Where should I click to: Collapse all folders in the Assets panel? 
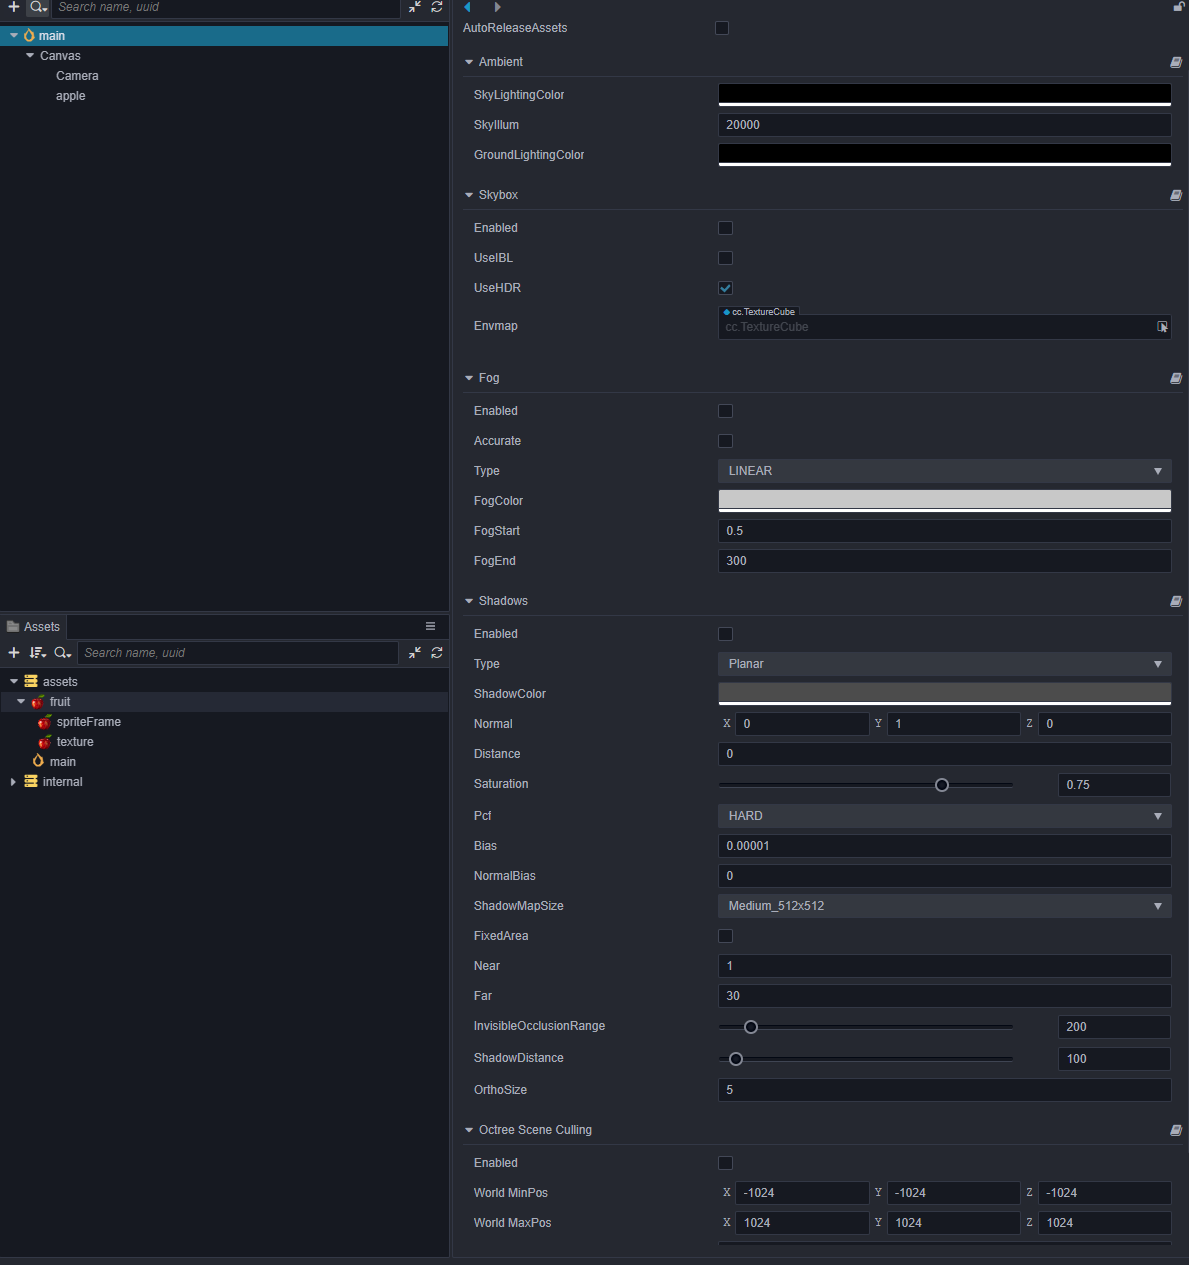click(415, 653)
